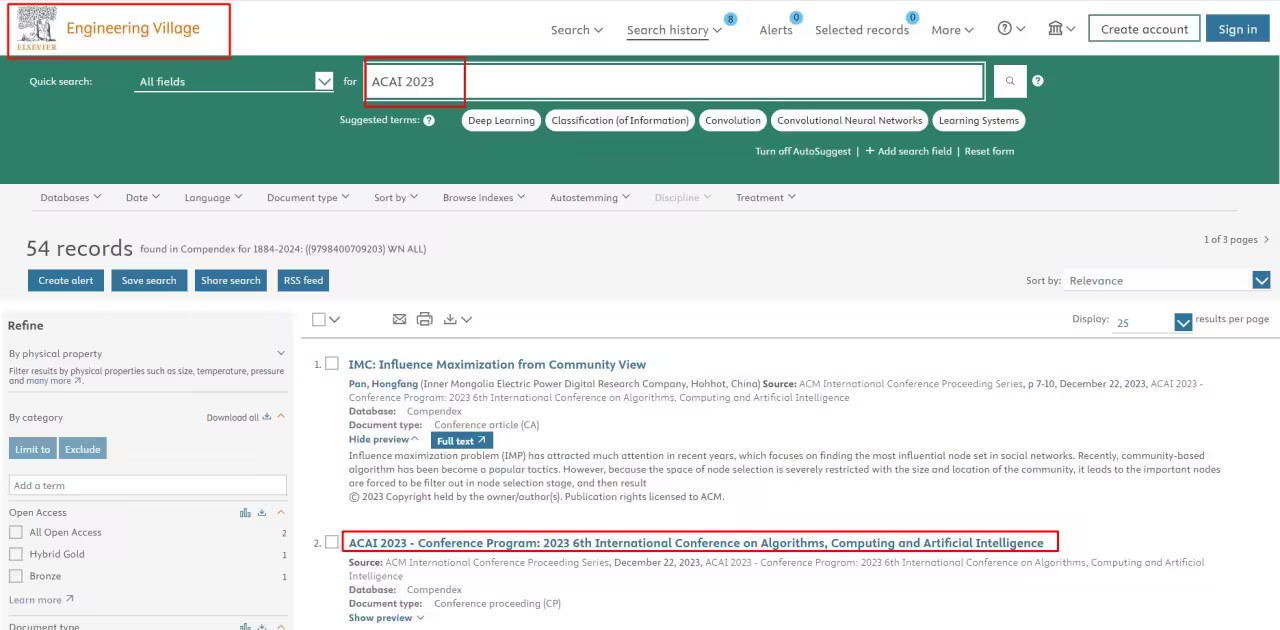Tick the Hybrid Gold filter checkbox
The image size is (1280, 630).
16,554
